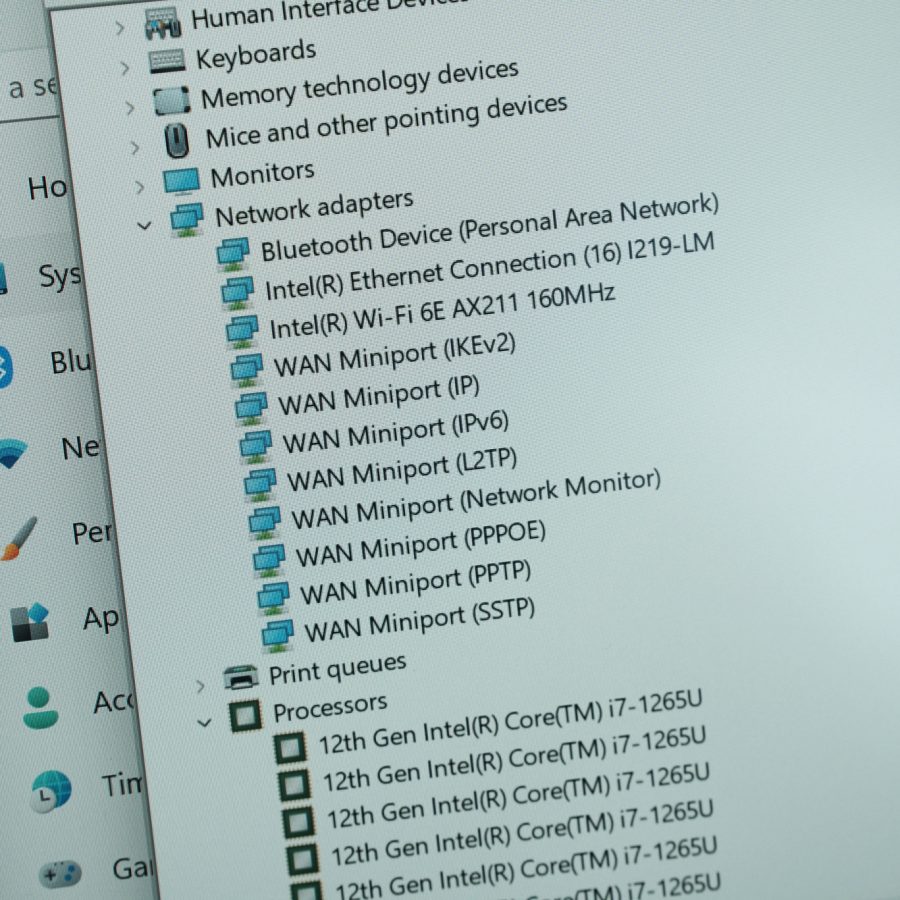Image resolution: width=900 pixels, height=900 pixels.
Task: Collapse the Network adapters category
Action: [x=144, y=226]
